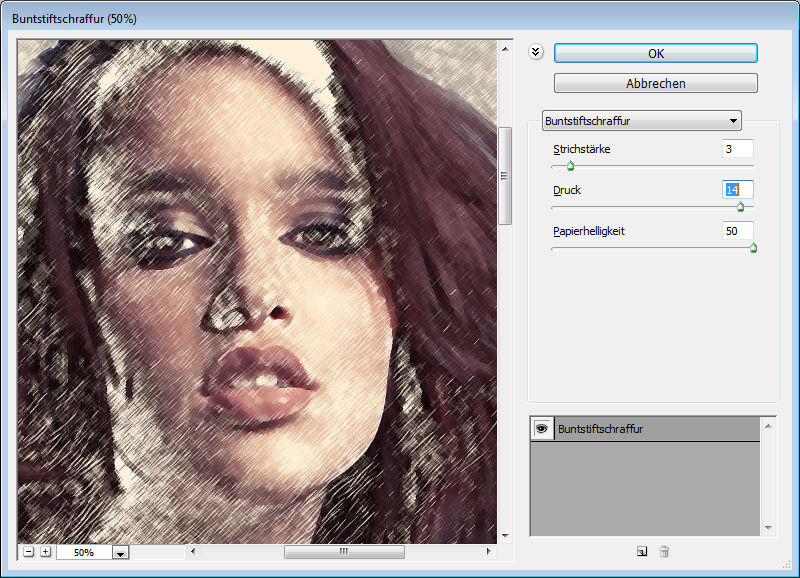Click preview vertical scrollbar up arrow

click(x=505, y=49)
